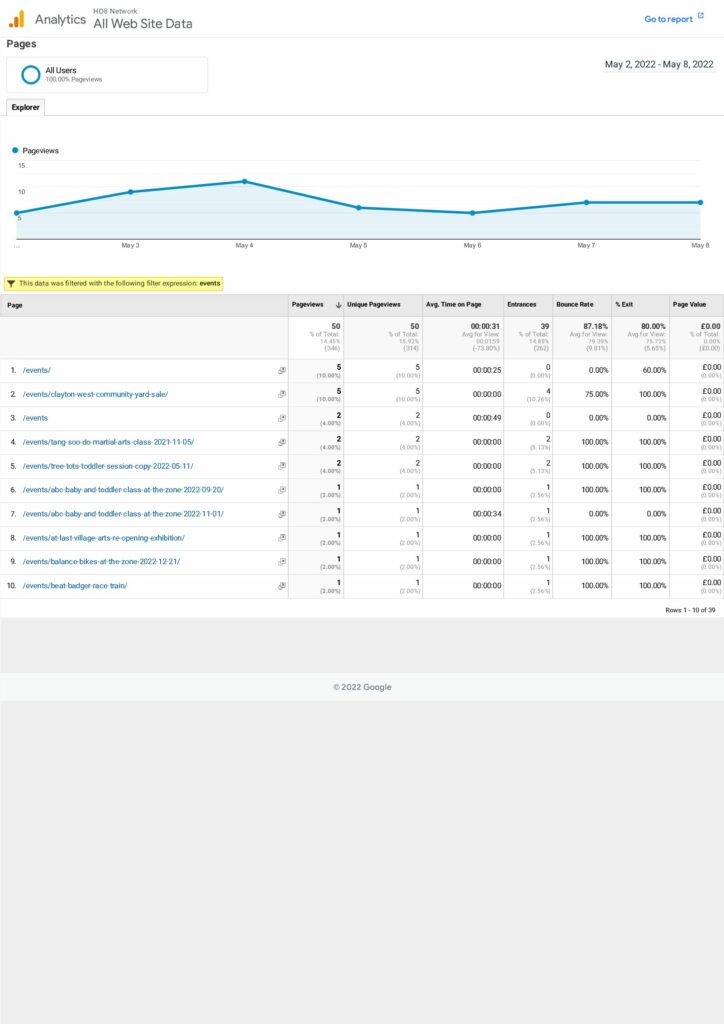Click the Unique Pageviews column header
This screenshot has height=1024, width=724.
tap(374, 305)
